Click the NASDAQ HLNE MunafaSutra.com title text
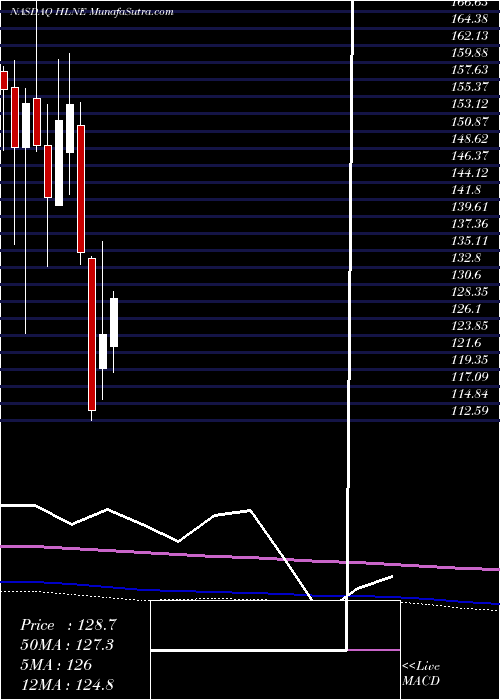 92,12
